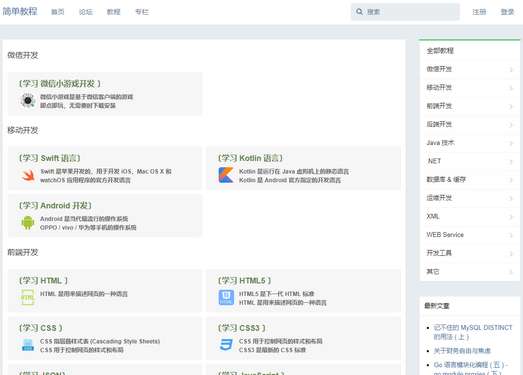
Task: Expand the .NET sidebar category
Action: 470,161
